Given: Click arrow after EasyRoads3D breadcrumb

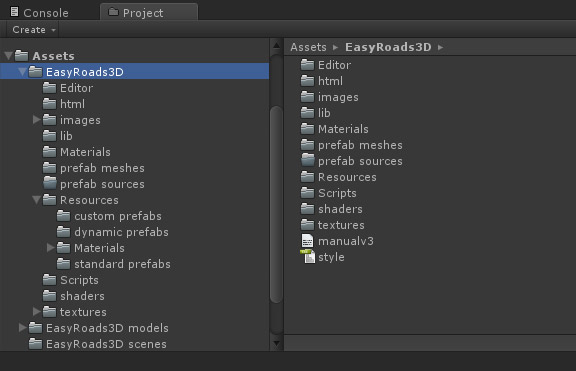Looking at the screenshot, I should click(440, 47).
